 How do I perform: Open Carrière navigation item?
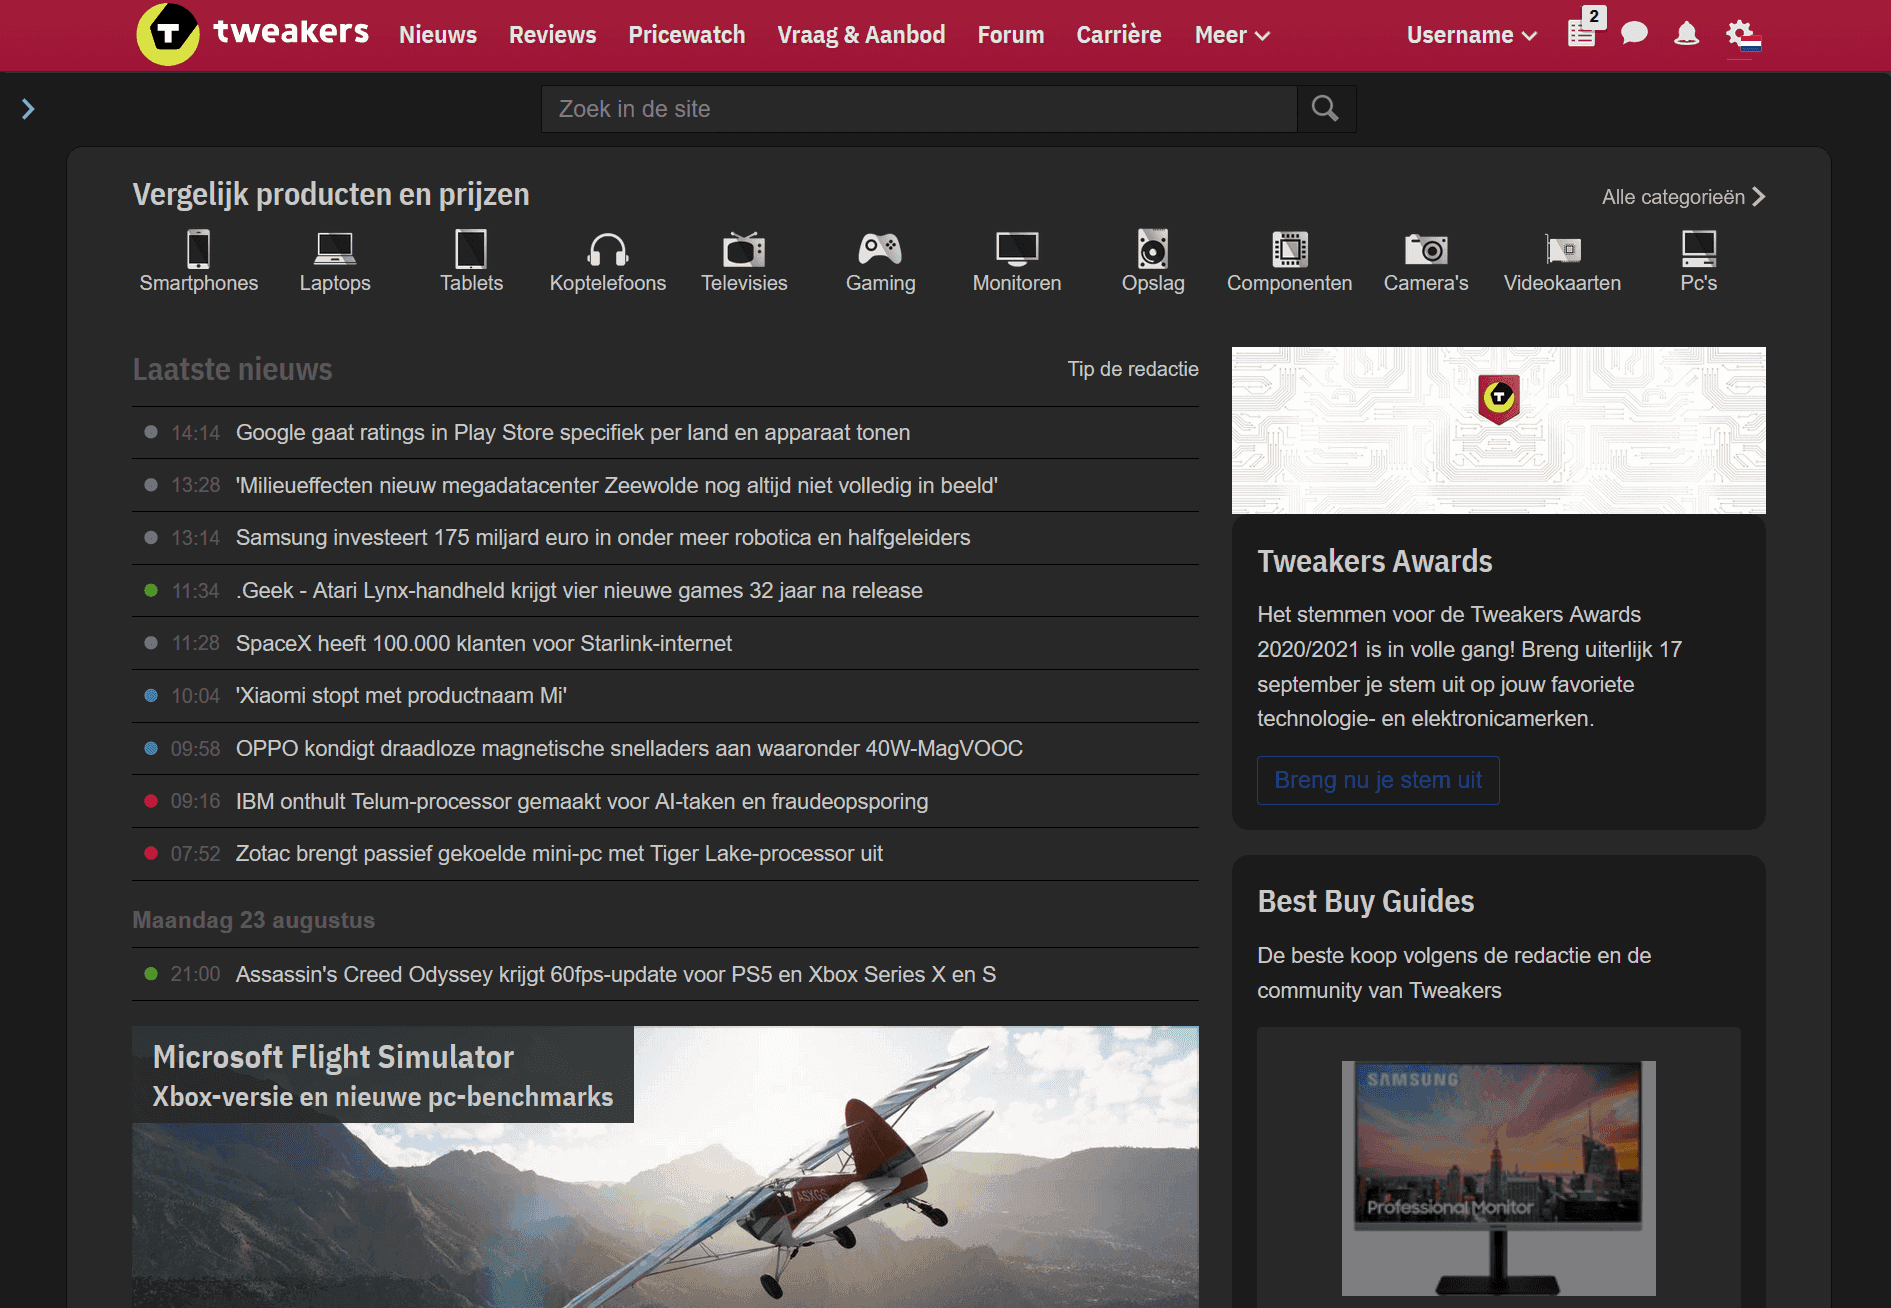[x=1119, y=35]
